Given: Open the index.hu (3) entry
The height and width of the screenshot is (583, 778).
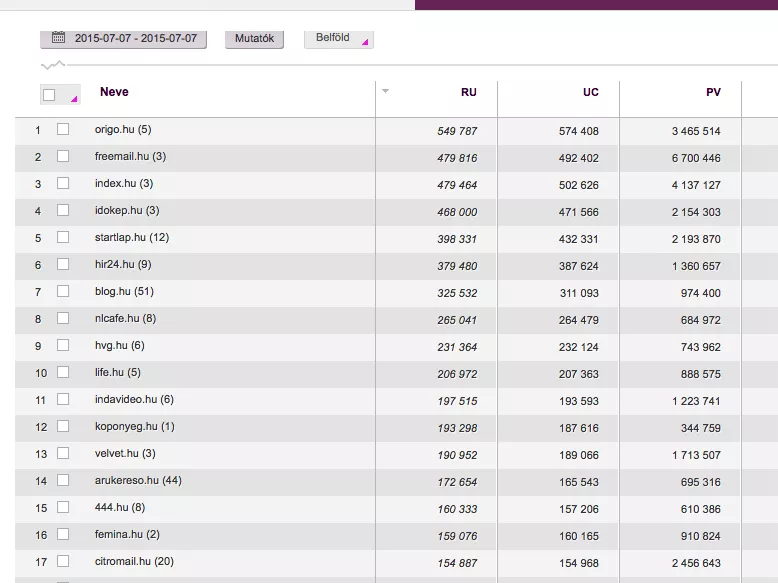Looking at the screenshot, I should pyautogui.click(x=124, y=184).
